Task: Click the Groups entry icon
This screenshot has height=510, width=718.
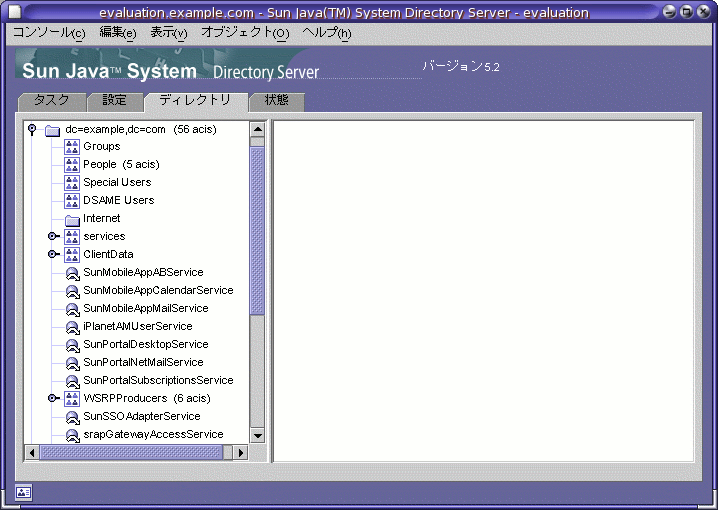Action: [72, 147]
